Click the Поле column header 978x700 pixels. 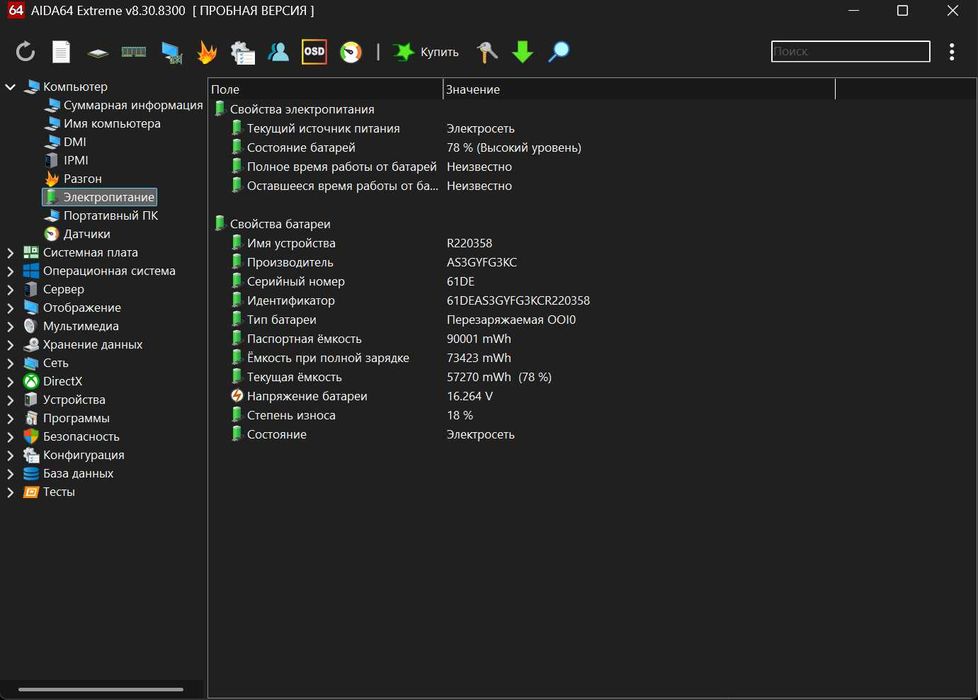(325, 89)
